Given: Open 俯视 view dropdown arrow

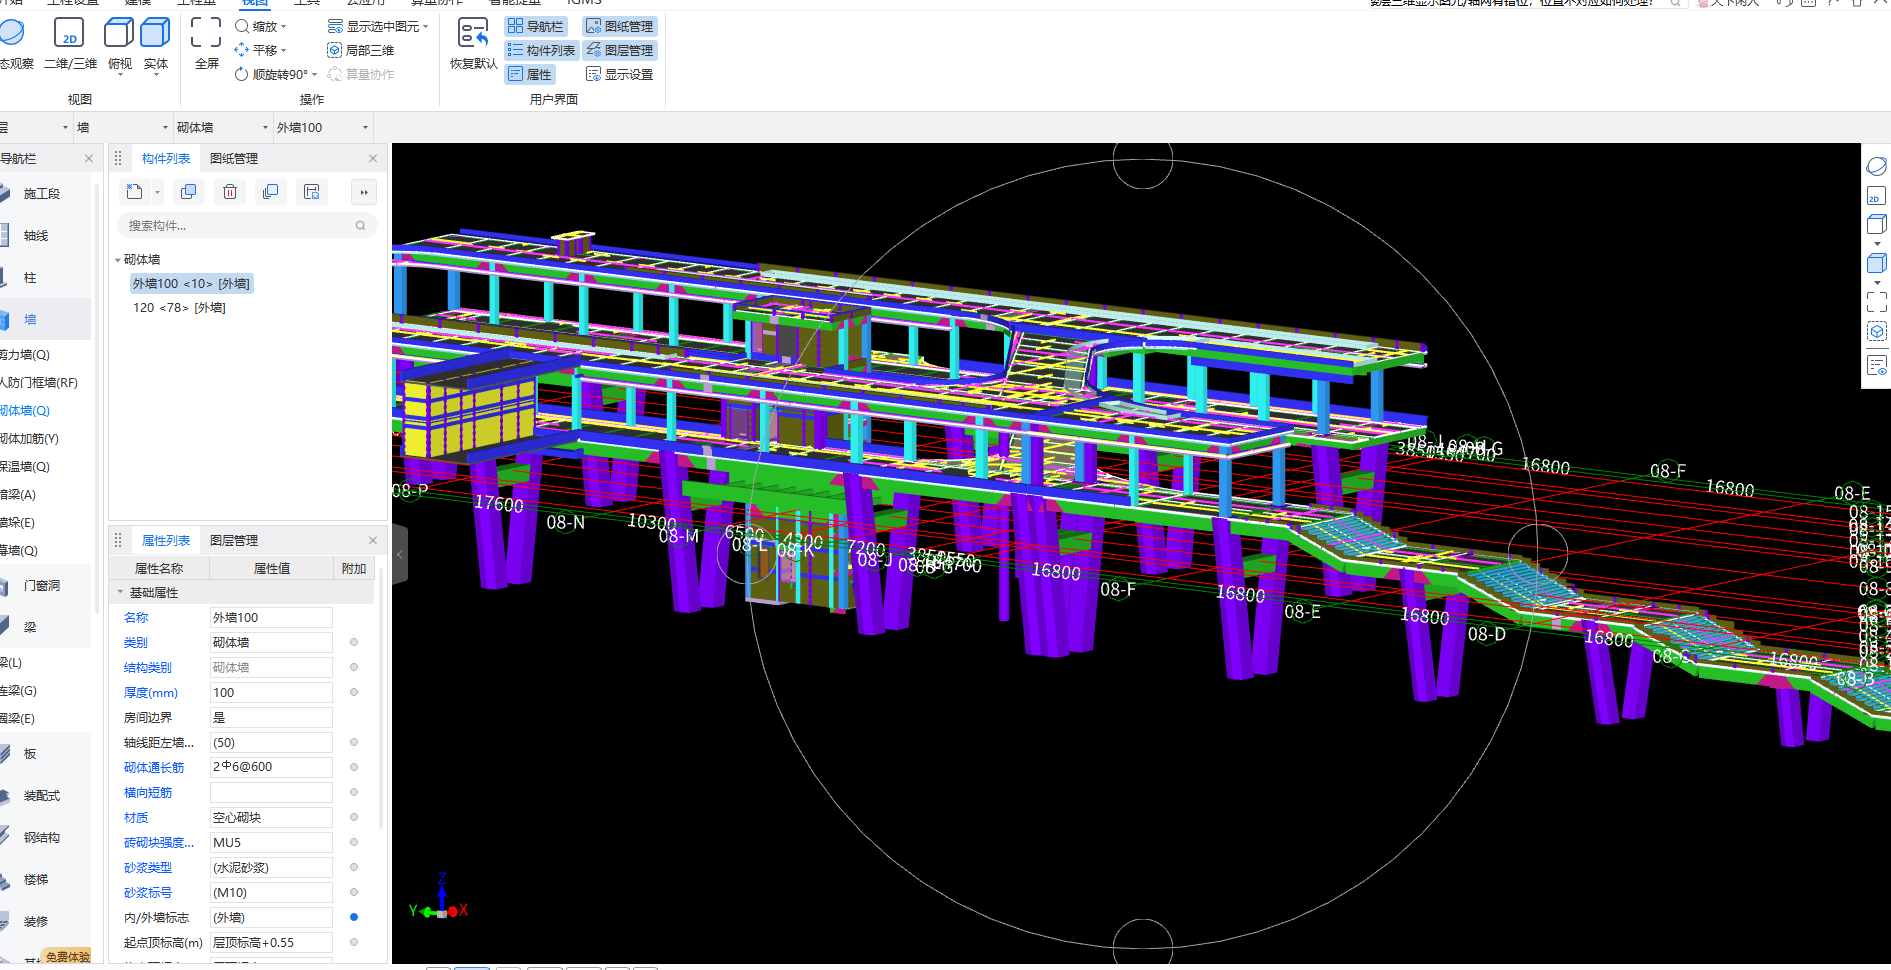Looking at the screenshot, I should [x=119, y=75].
